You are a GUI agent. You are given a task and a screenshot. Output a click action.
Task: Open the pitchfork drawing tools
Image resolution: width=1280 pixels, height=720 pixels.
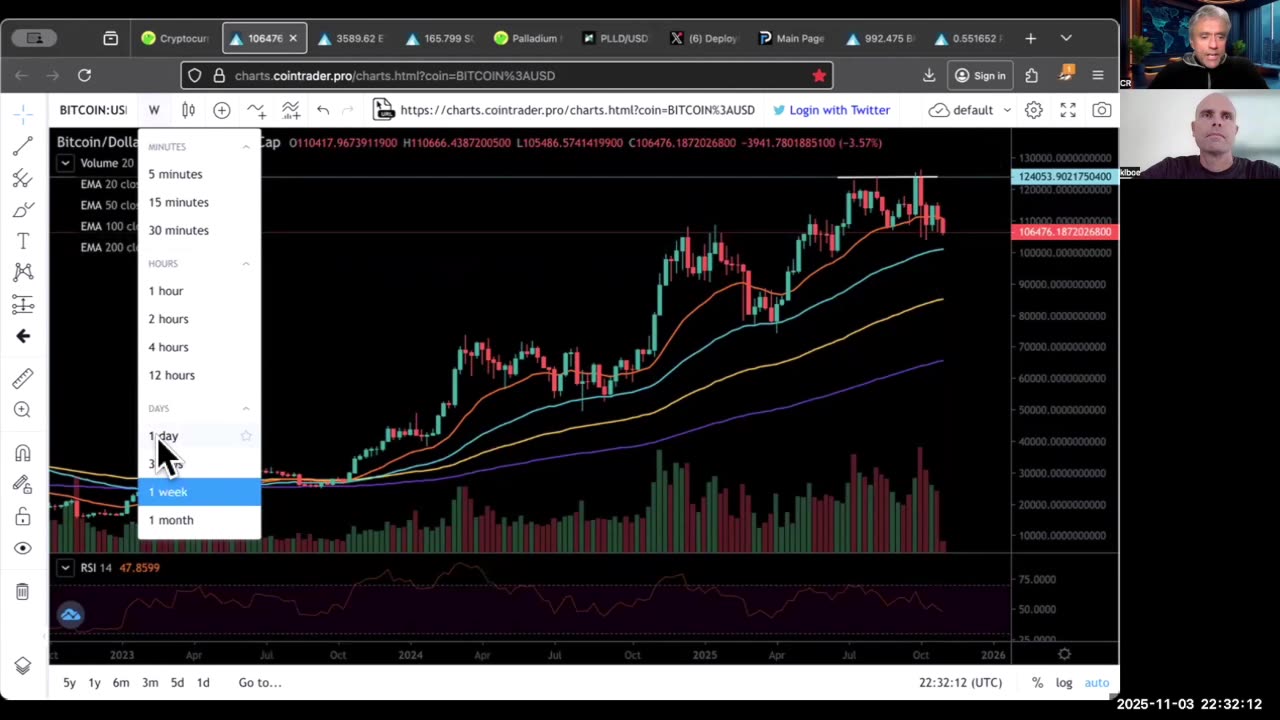tap(23, 178)
